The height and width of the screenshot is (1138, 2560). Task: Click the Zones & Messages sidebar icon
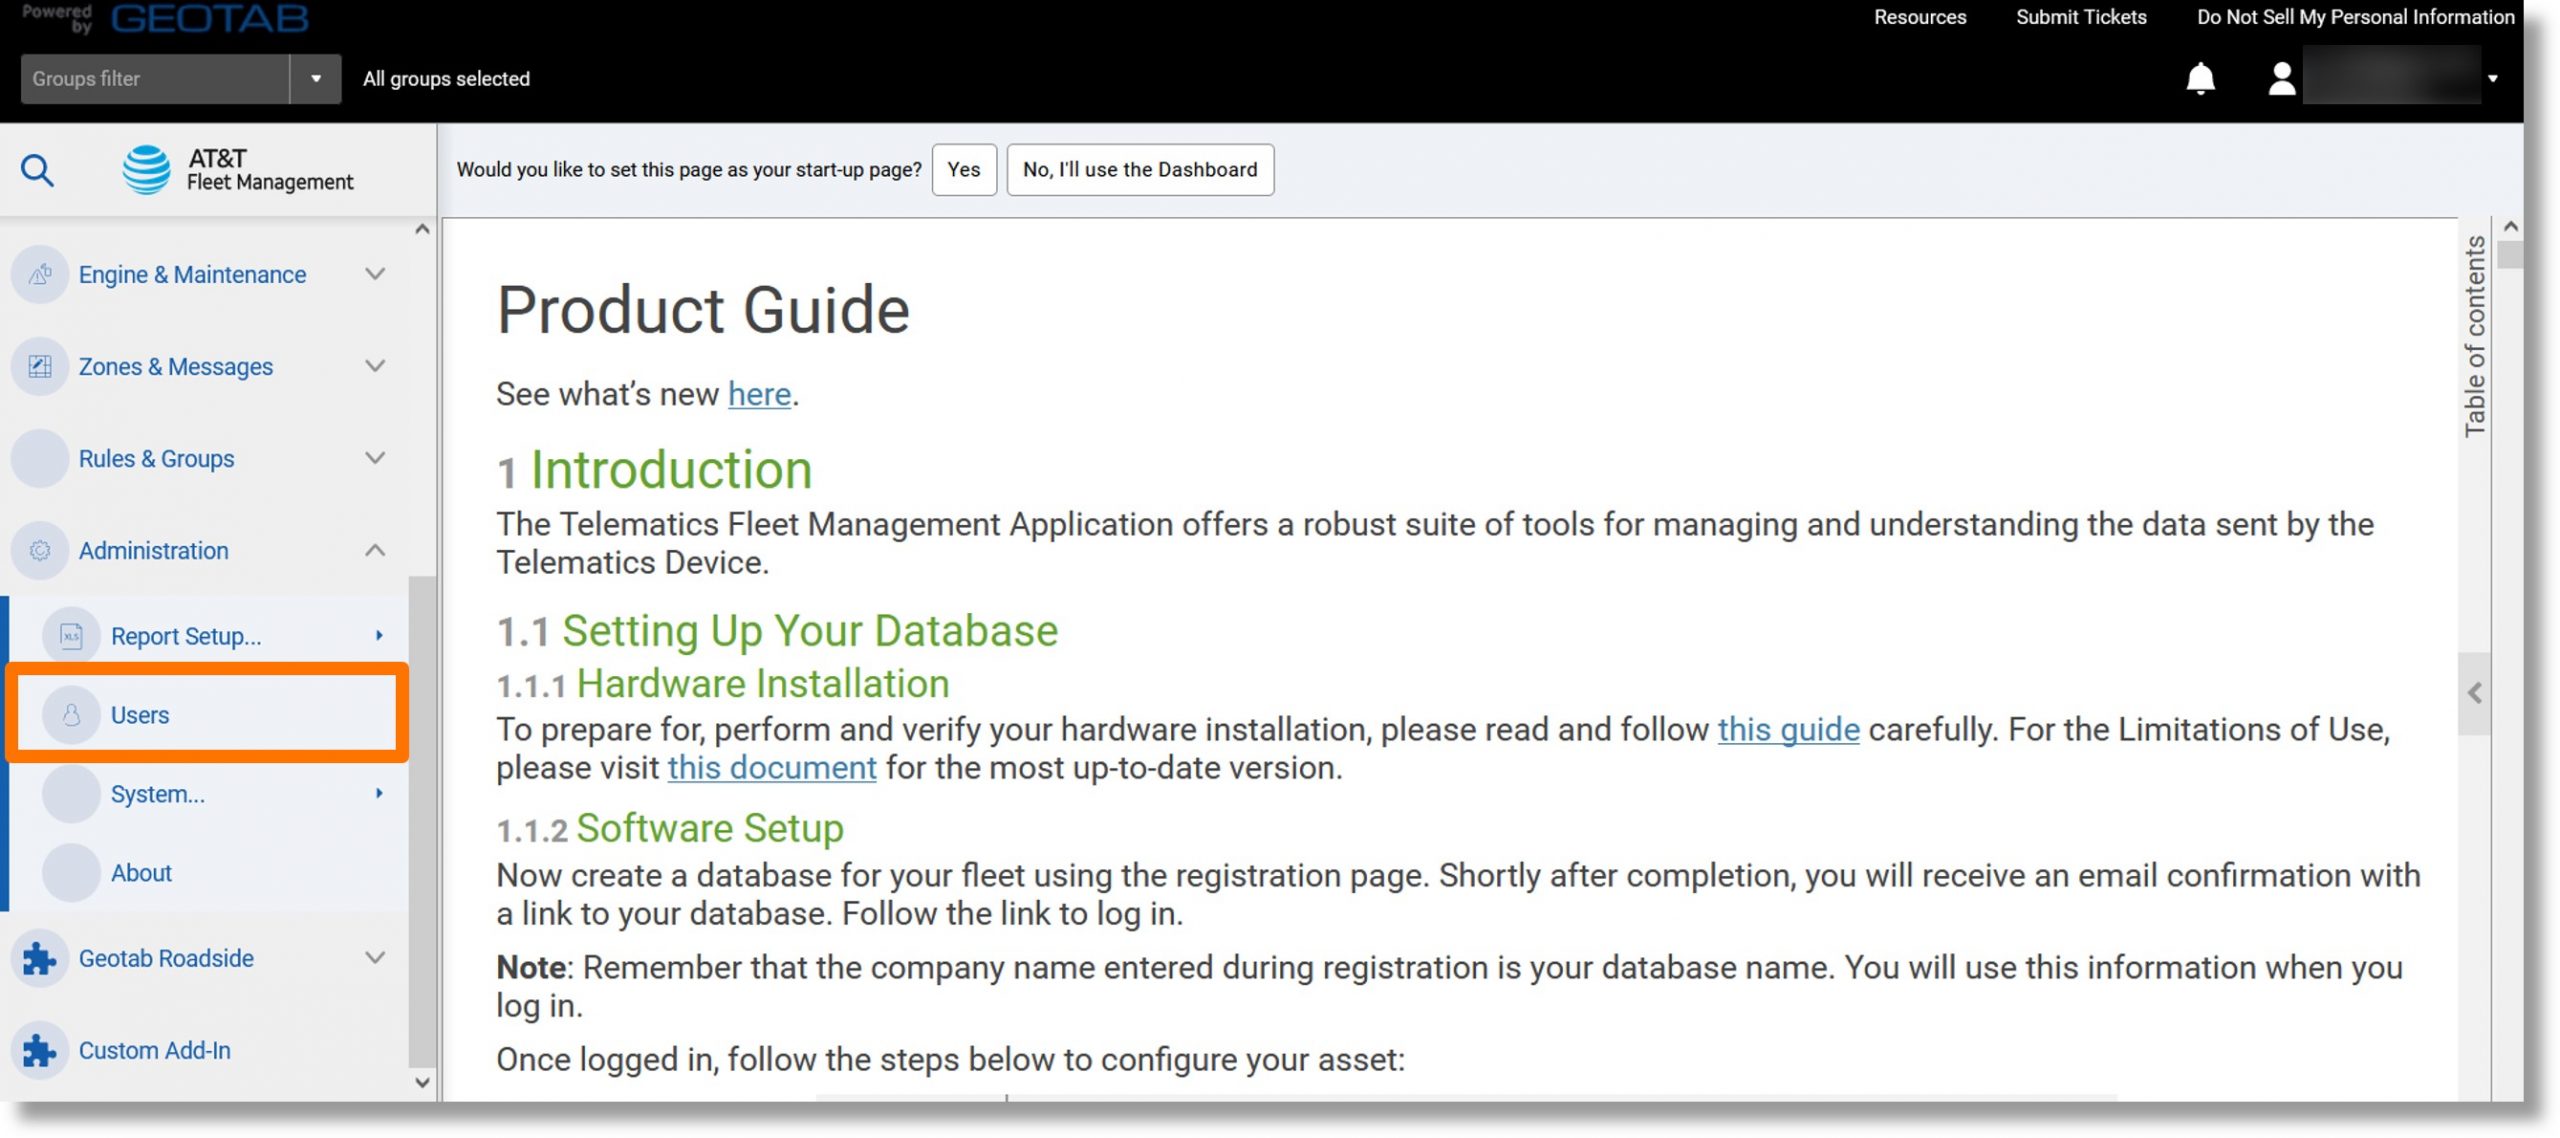click(x=42, y=366)
